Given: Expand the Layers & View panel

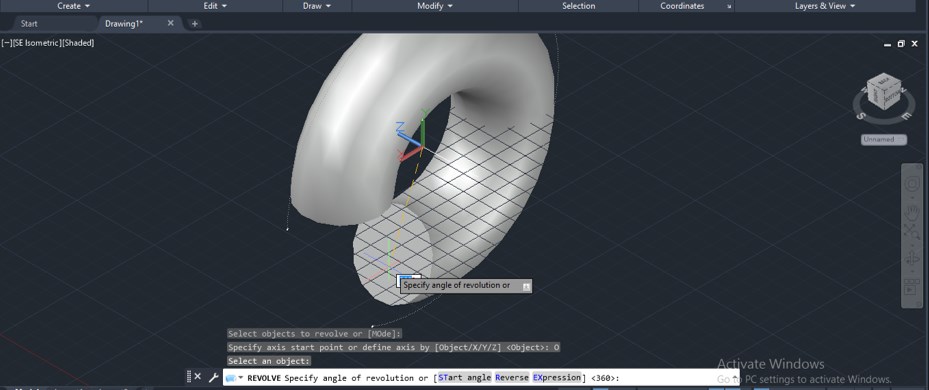Looking at the screenshot, I should coord(825,6).
